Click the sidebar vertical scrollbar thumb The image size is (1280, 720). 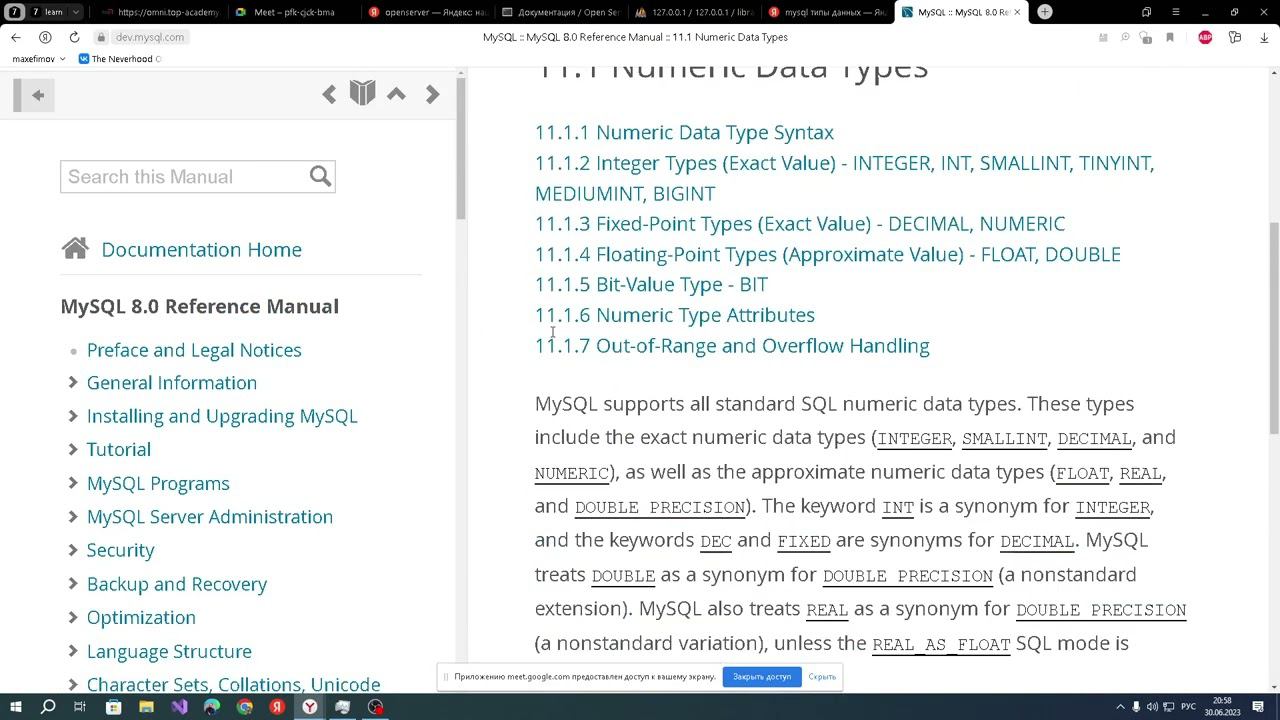click(461, 148)
